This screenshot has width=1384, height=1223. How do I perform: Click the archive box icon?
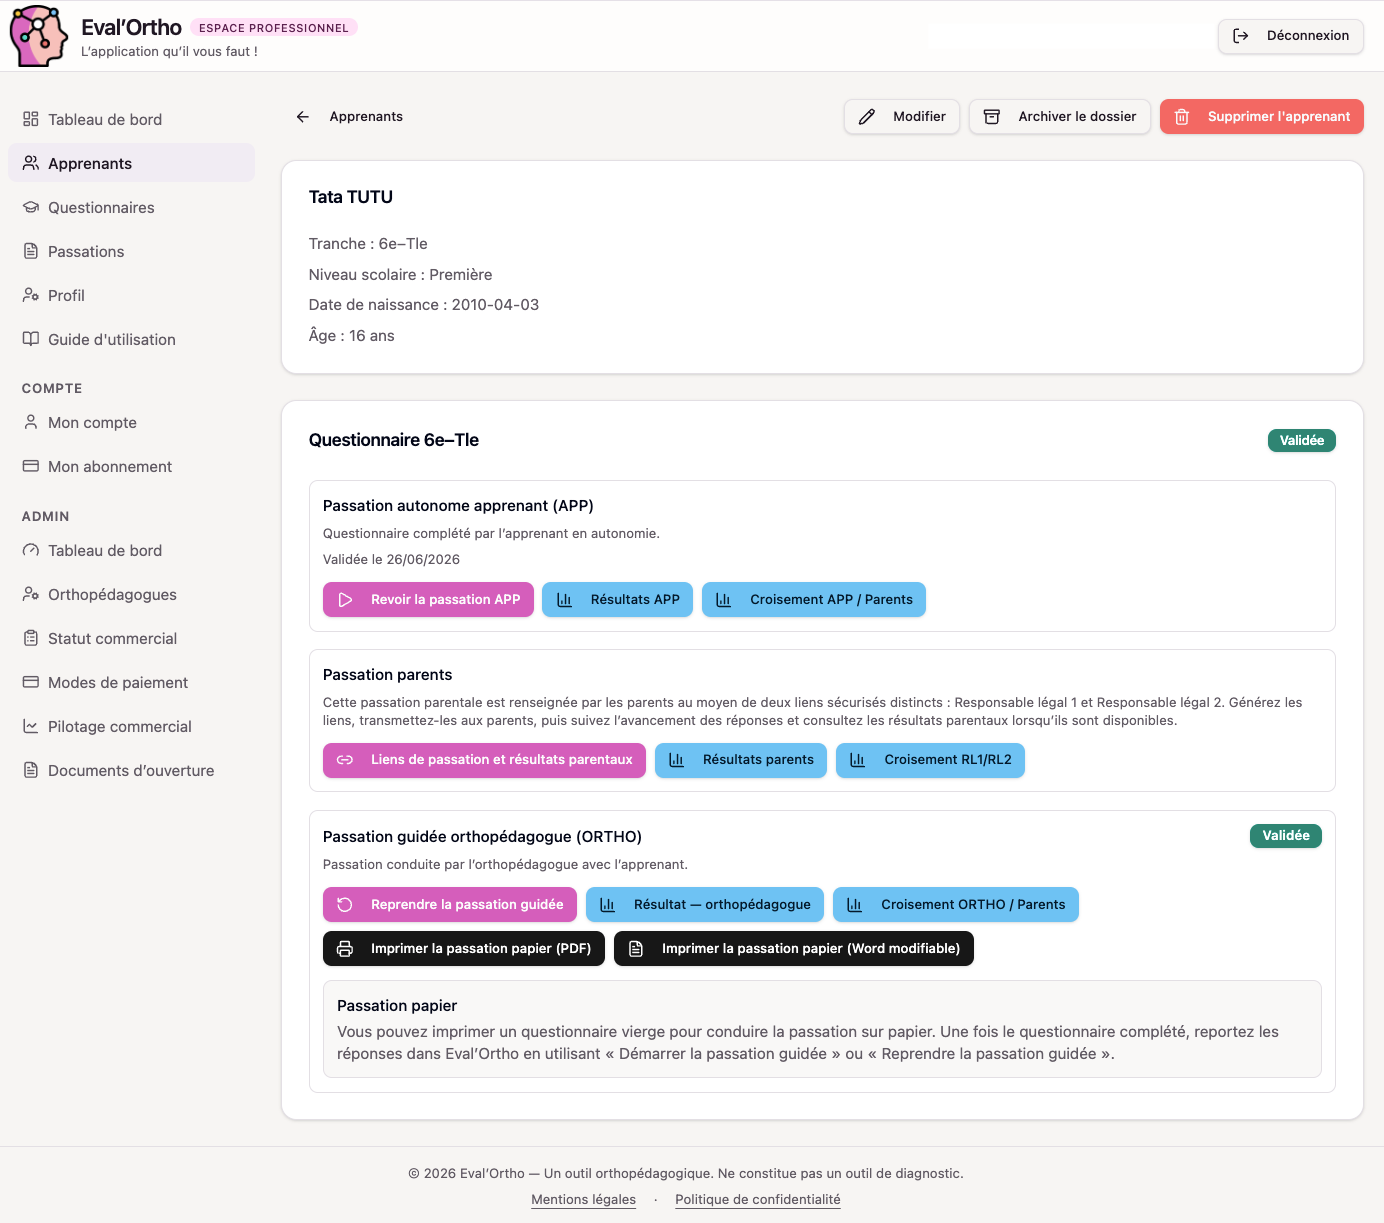tap(992, 117)
